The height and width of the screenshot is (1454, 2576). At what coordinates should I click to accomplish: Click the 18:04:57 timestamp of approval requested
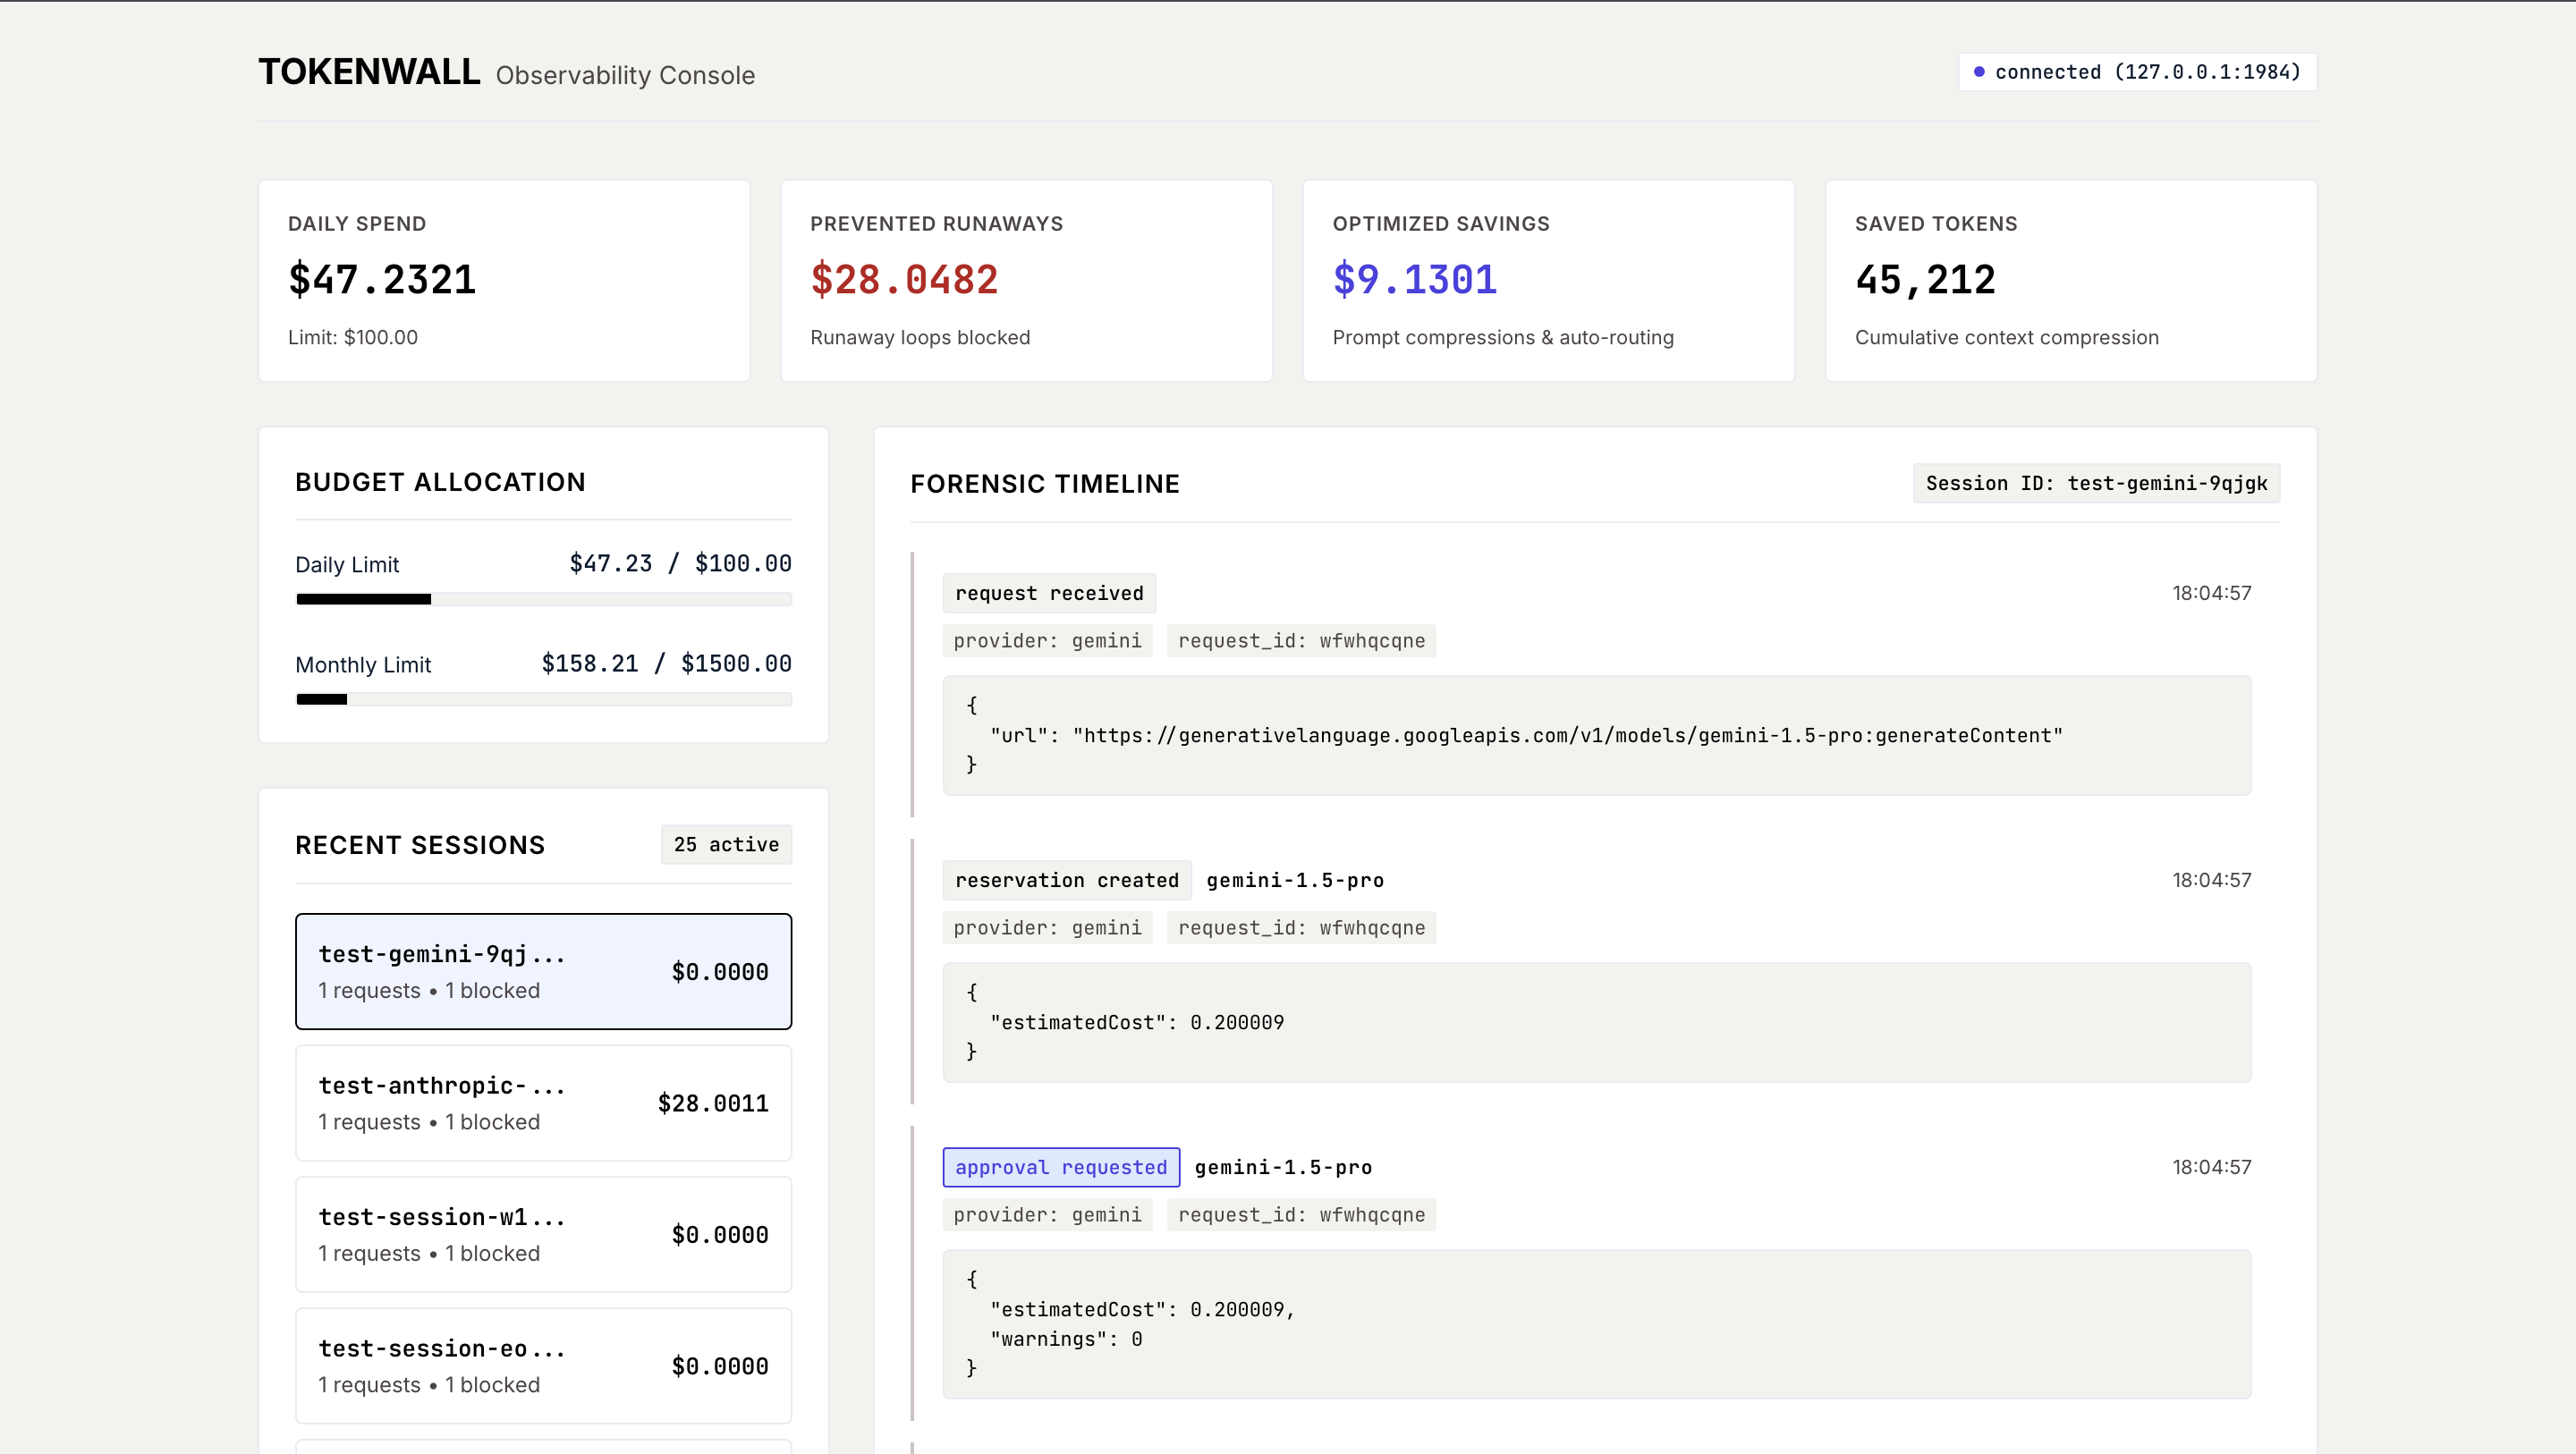click(2211, 1167)
